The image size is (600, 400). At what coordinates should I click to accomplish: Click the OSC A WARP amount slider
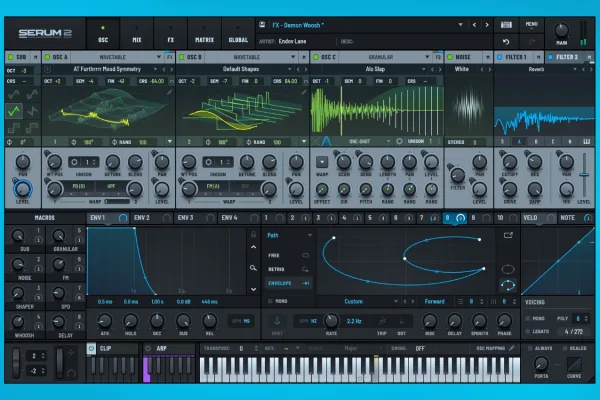pyautogui.click(x=117, y=201)
